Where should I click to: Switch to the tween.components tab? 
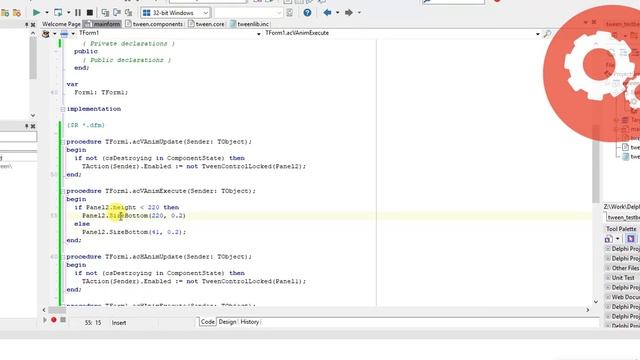154,24
